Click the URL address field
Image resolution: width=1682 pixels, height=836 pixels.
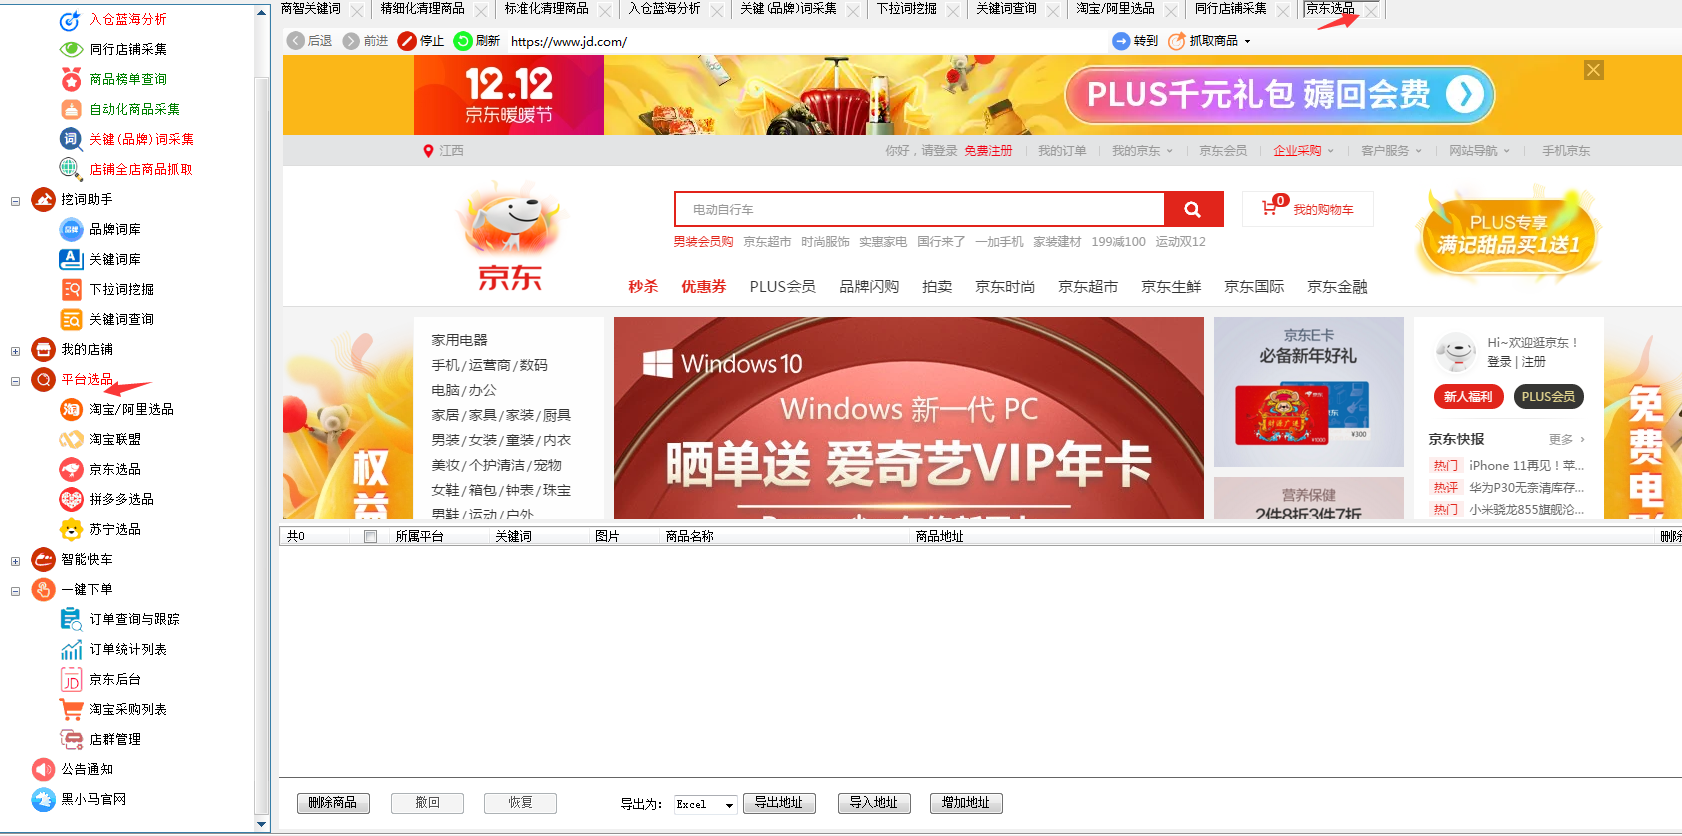tap(805, 41)
